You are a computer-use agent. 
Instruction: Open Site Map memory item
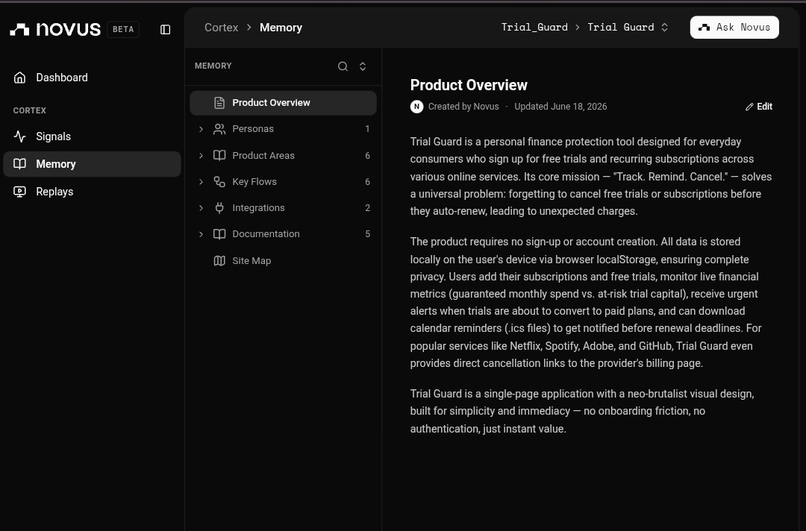283,261
